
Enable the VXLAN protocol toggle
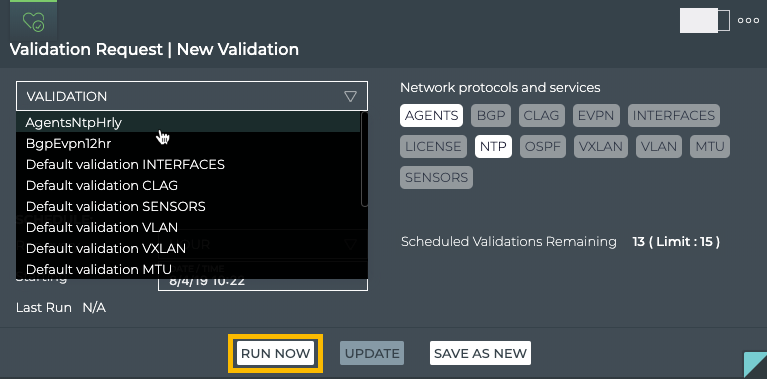[601, 146]
